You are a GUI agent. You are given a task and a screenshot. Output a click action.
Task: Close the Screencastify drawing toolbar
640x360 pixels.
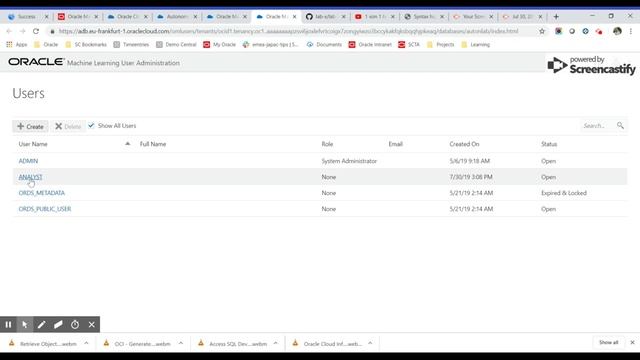[91, 324]
